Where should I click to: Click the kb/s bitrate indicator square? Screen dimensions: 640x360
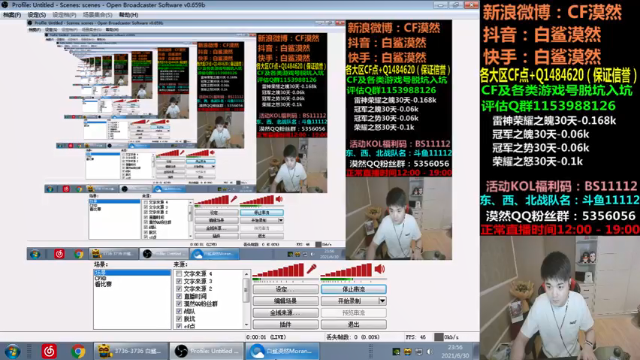point(438,337)
